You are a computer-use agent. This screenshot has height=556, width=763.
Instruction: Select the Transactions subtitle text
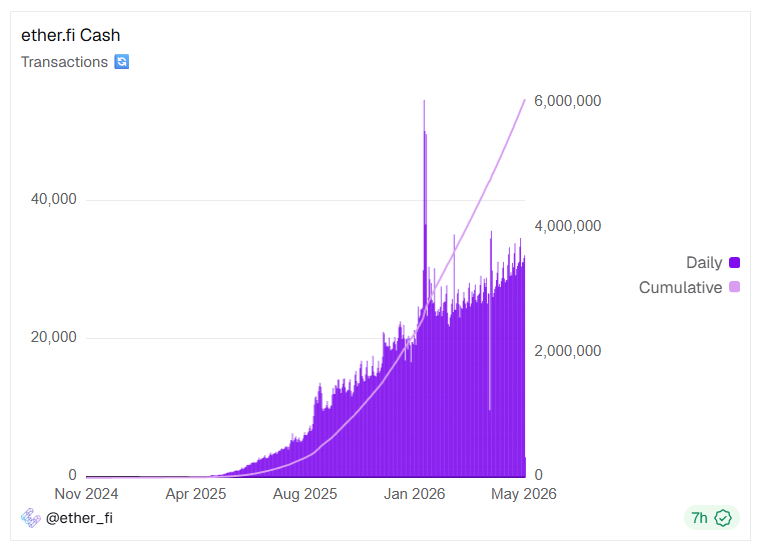[x=64, y=62]
